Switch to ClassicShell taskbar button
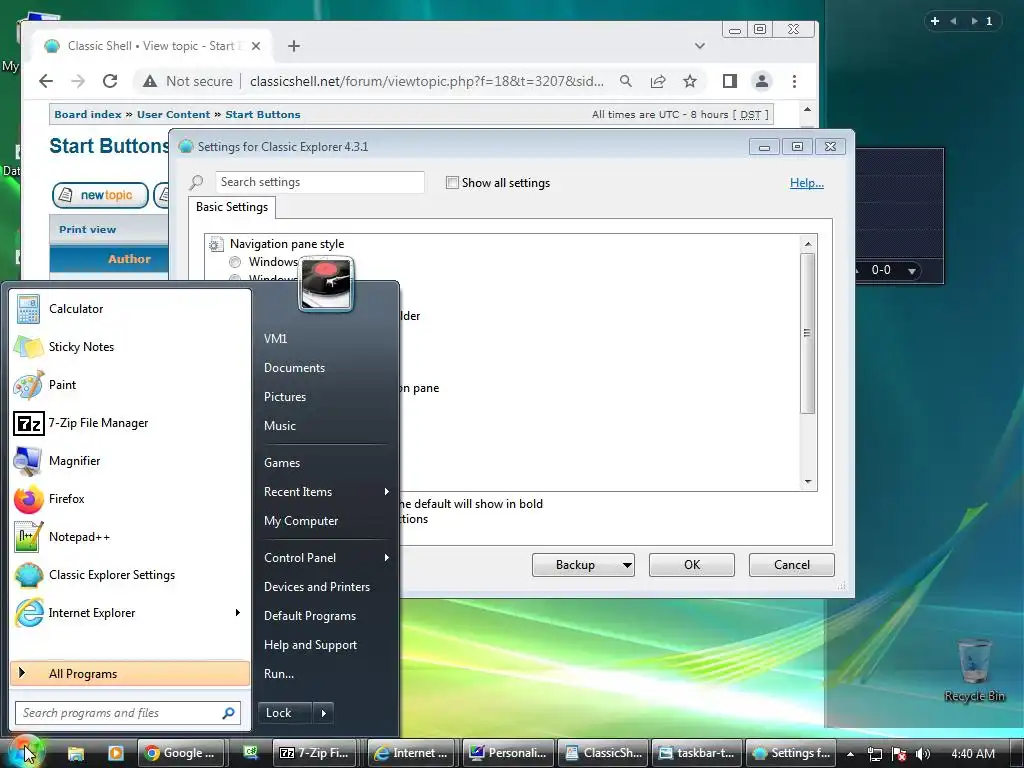The height and width of the screenshot is (768, 1024). 603,753
